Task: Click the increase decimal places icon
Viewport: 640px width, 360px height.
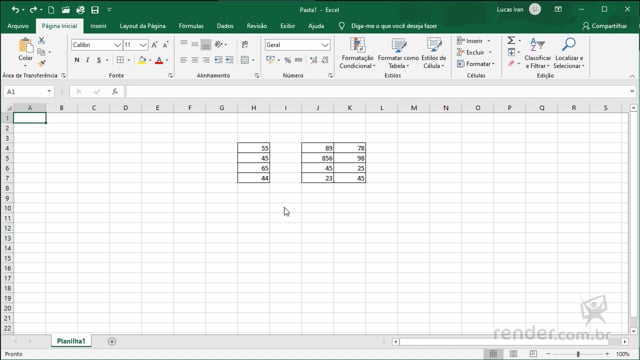Action: click(x=313, y=60)
